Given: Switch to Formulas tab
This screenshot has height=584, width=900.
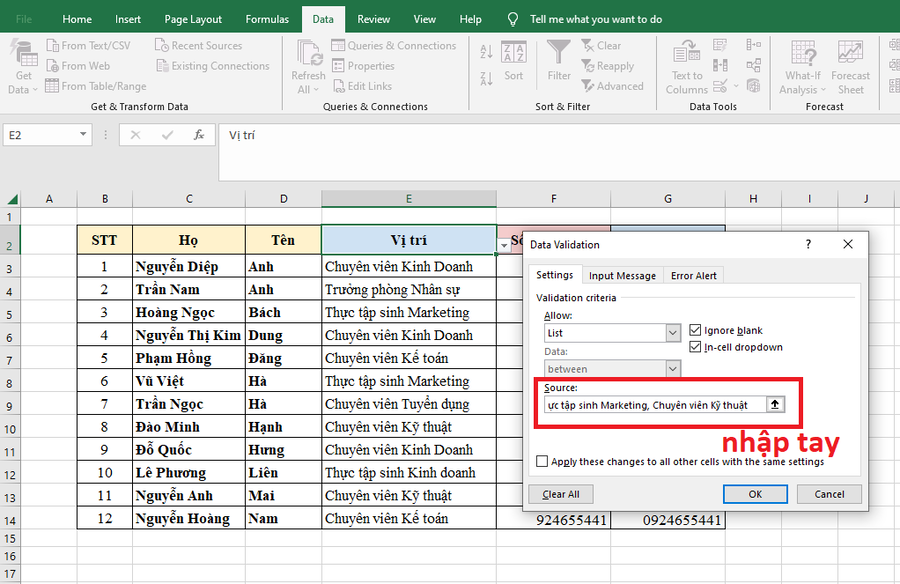Looking at the screenshot, I should pyautogui.click(x=267, y=20).
